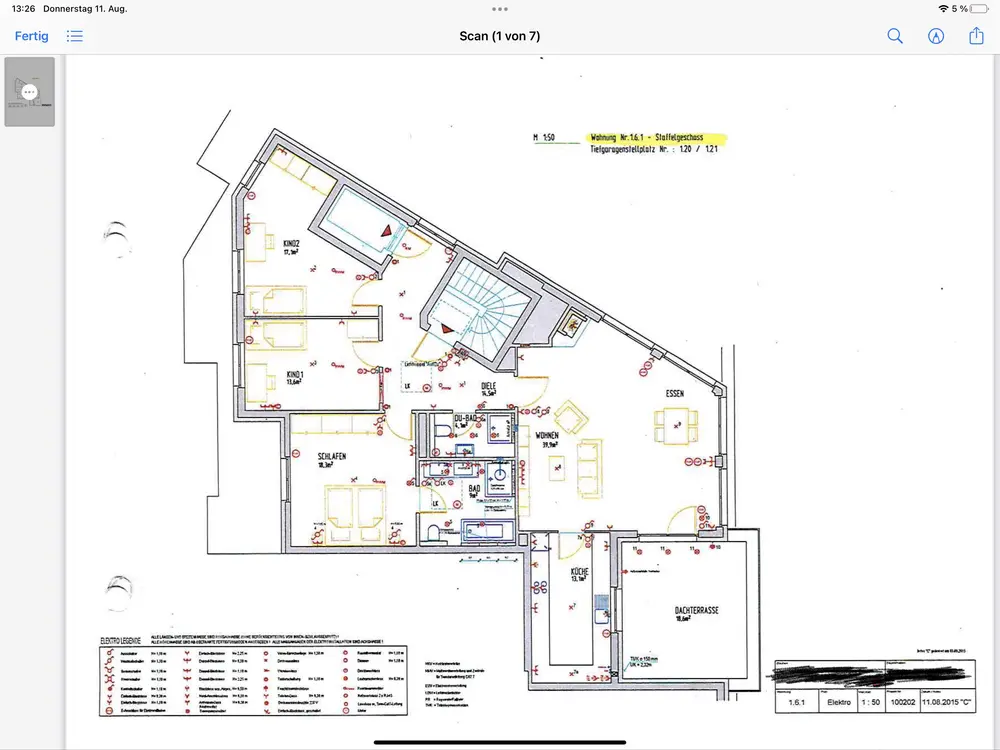Tap the Wi-Fi status icon
Screen dimensions: 1000x750
(943, 9)
